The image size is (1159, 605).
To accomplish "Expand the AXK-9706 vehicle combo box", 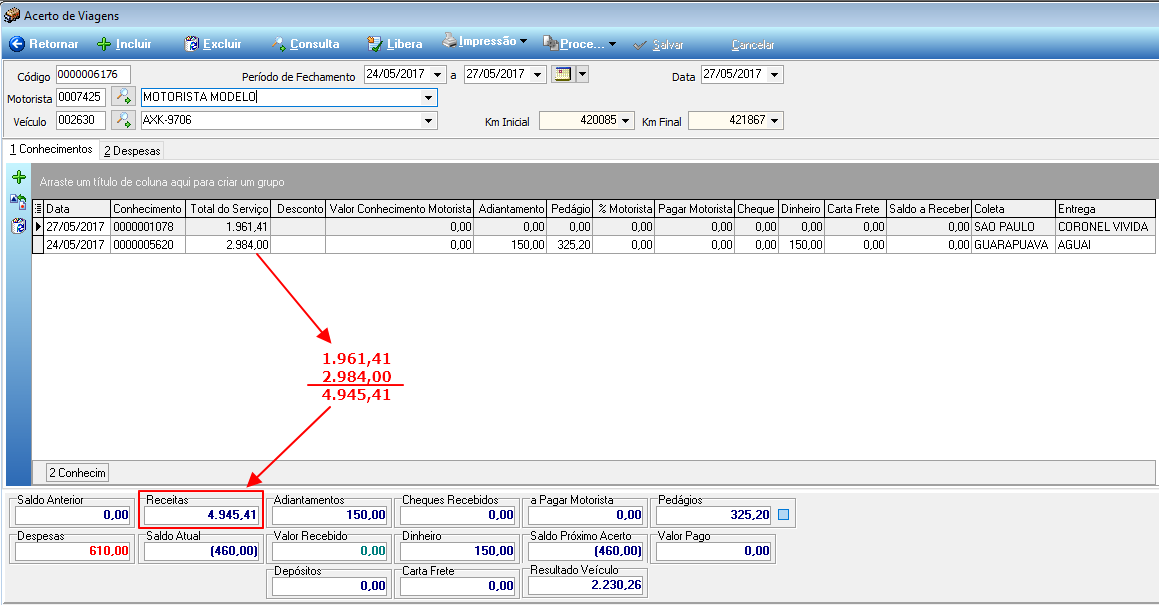I will (x=428, y=121).
